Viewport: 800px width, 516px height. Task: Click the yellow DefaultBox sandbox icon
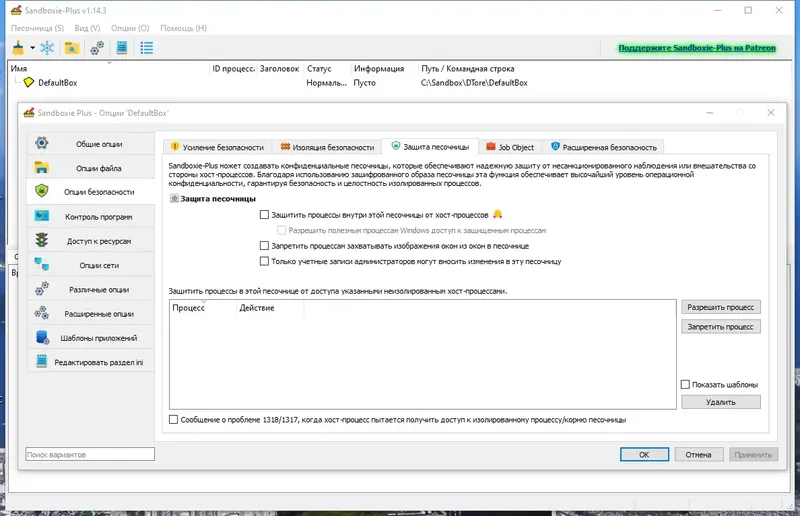[x=29, y=82]
